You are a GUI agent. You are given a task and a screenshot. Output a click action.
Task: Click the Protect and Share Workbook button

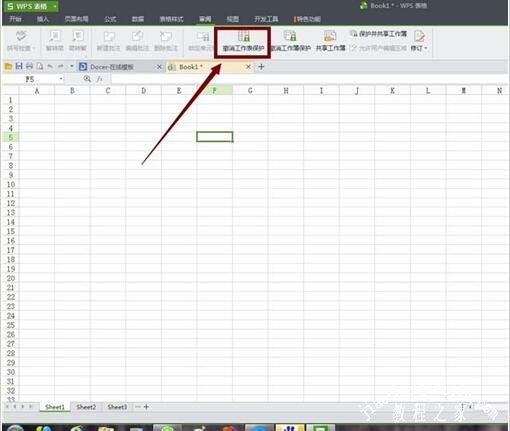point(378,34)
